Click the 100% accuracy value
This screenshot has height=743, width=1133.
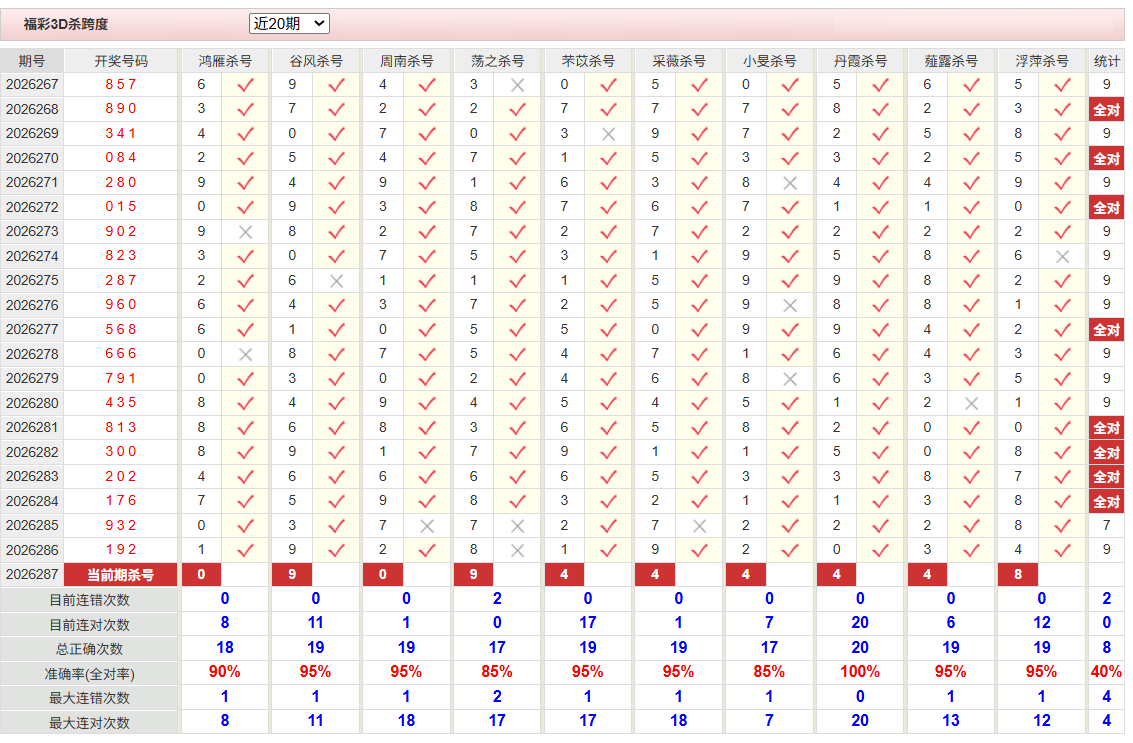[860, 672]
